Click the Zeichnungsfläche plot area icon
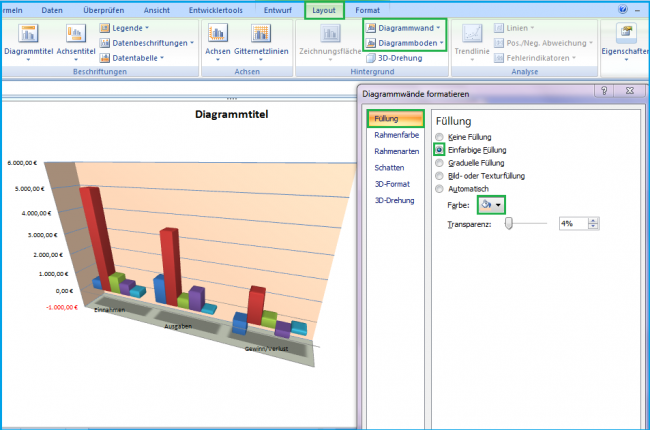650x430 pixels. 330,33
